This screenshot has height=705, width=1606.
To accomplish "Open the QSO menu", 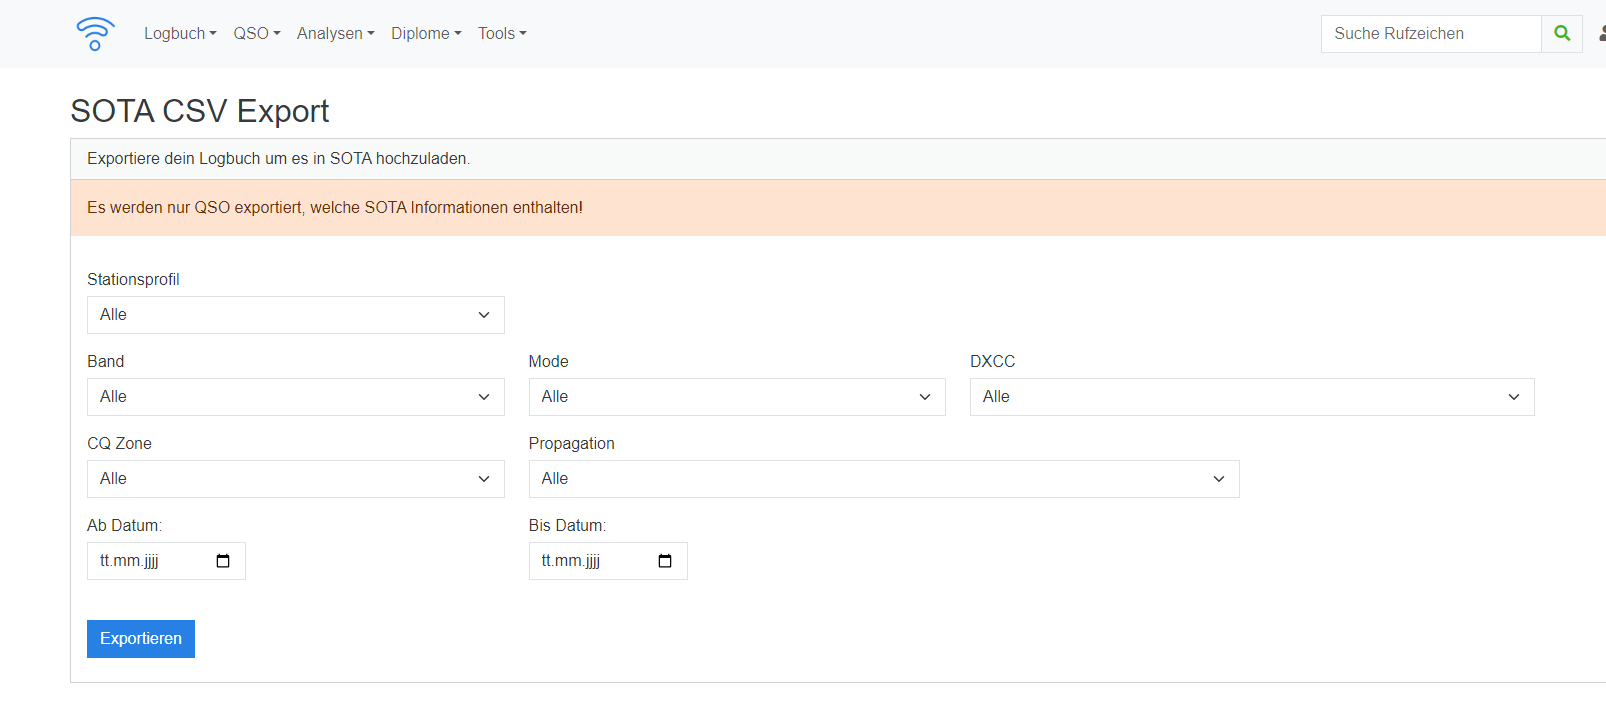I will tap(257, 34).
